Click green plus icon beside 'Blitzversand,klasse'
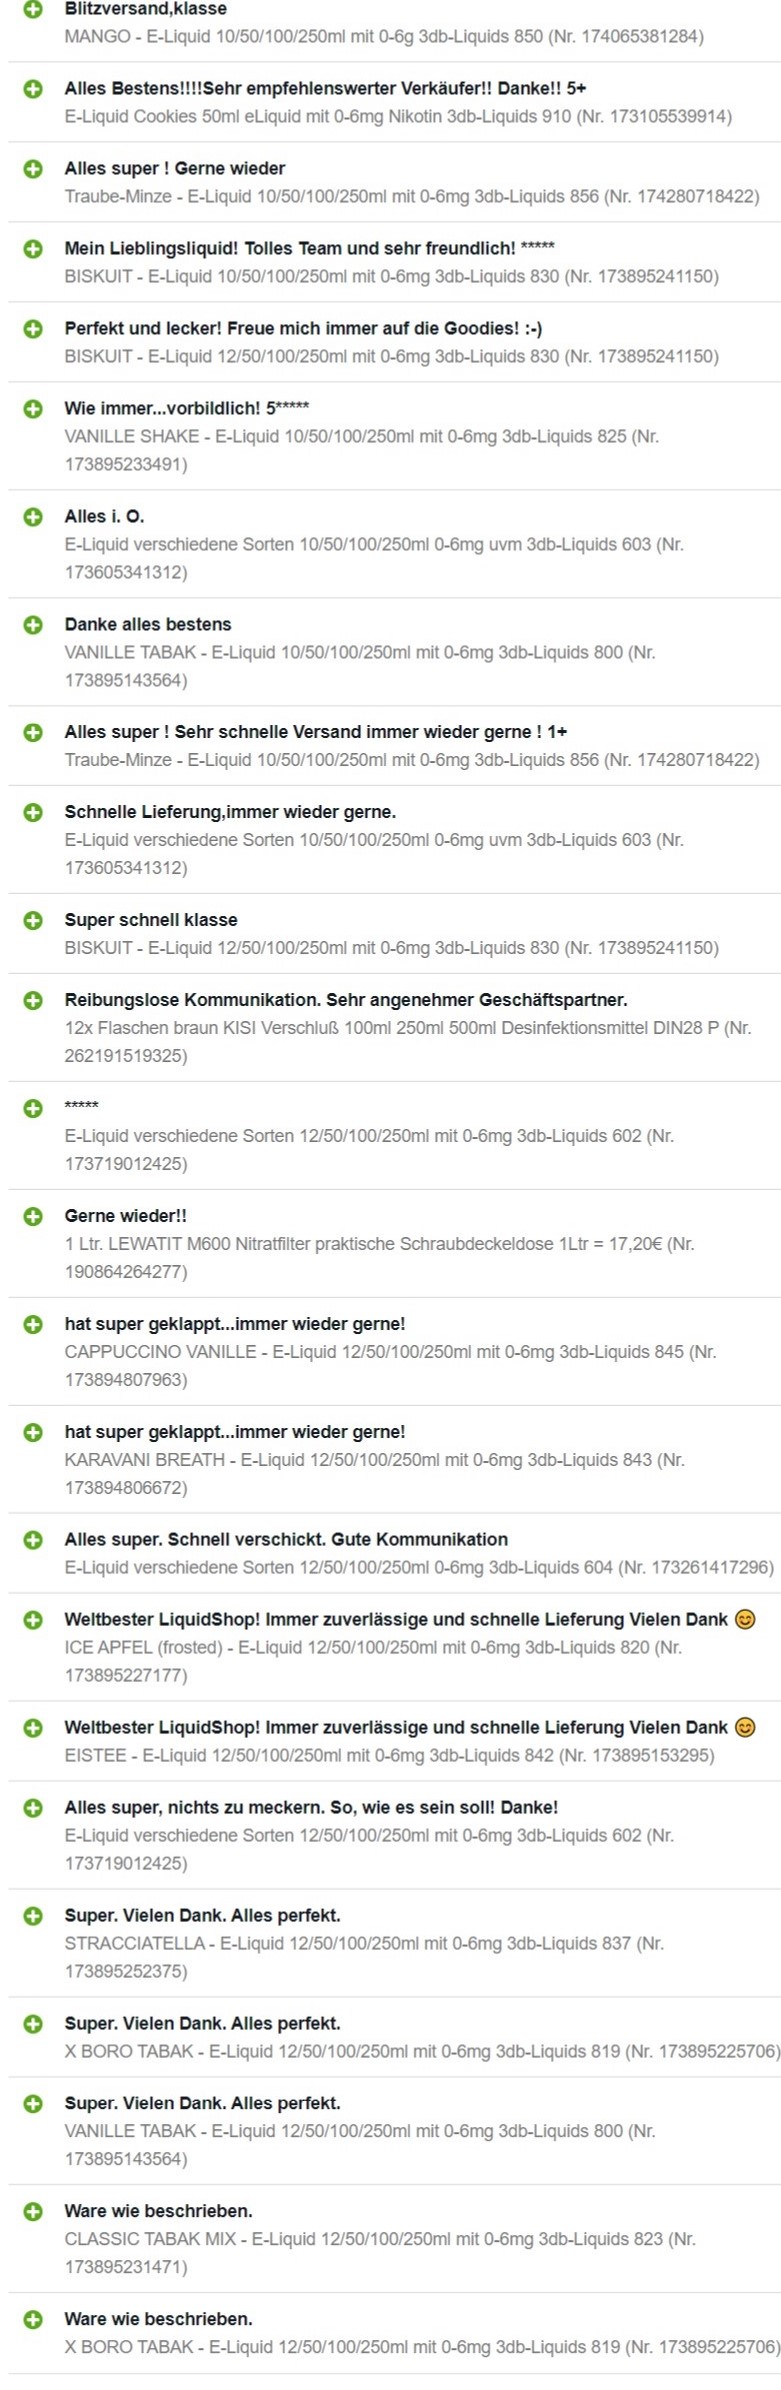Viewport: 781px width, 2390px height. 33,9
